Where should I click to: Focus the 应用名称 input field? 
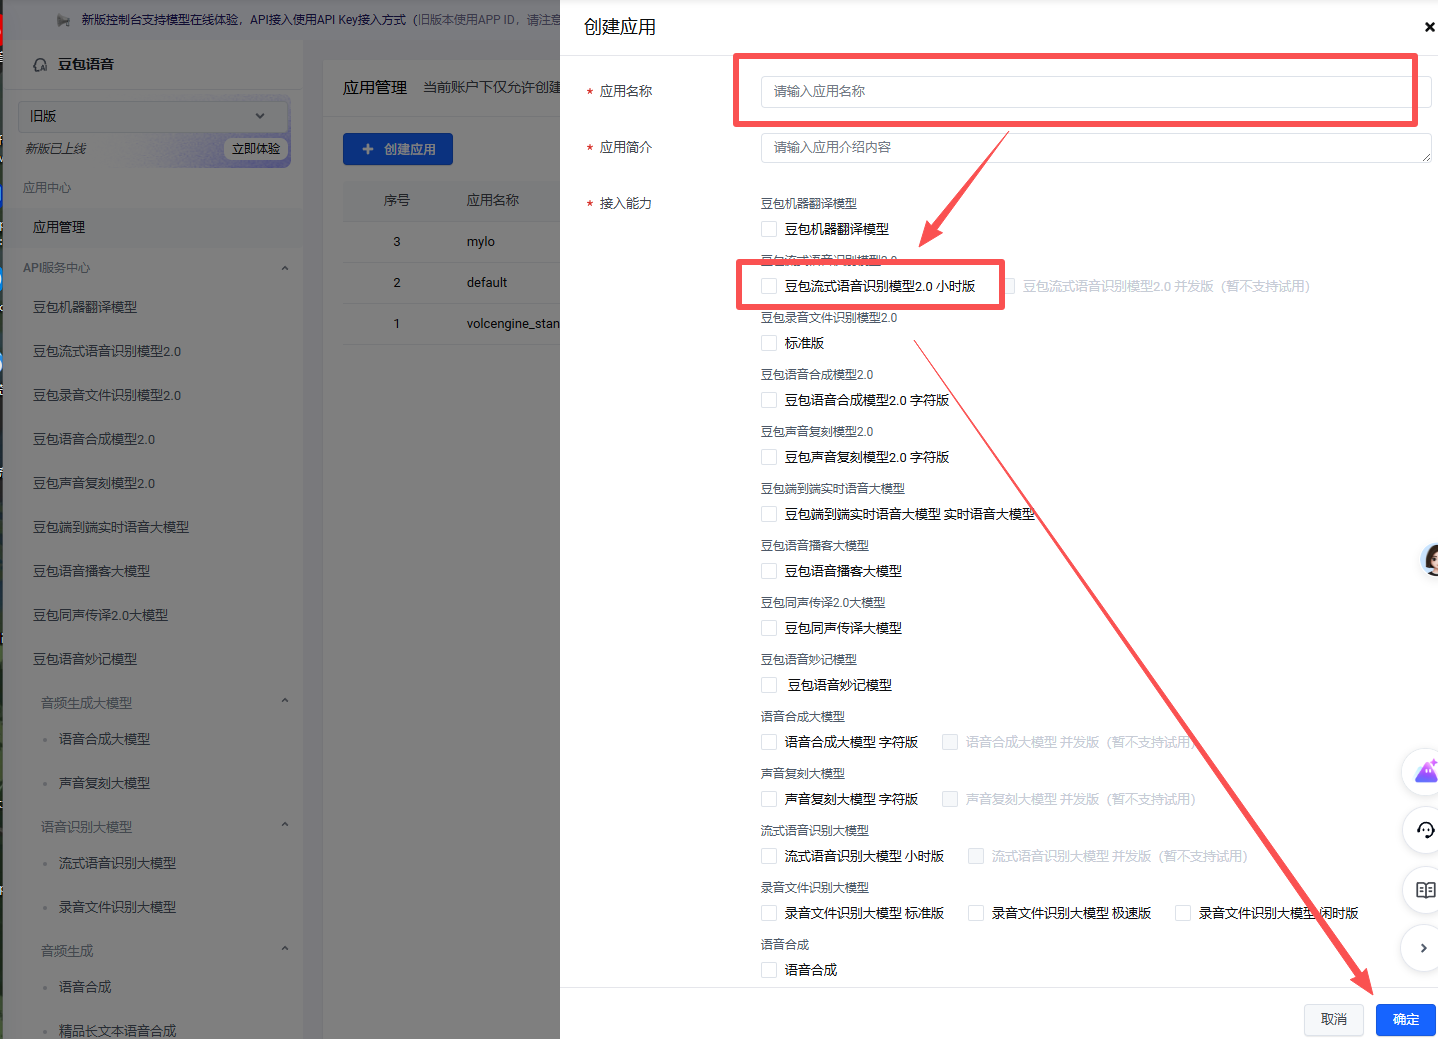coord(1096,91)
